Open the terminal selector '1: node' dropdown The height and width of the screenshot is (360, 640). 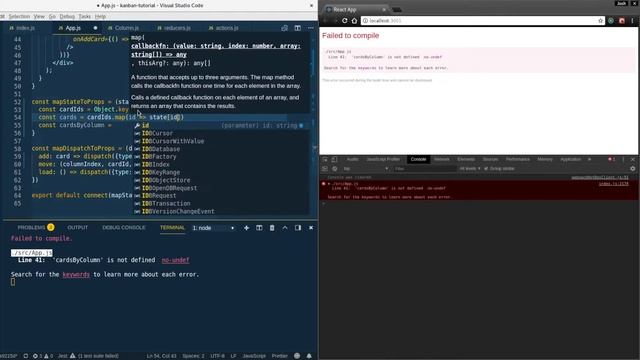[x=213, y=228]
